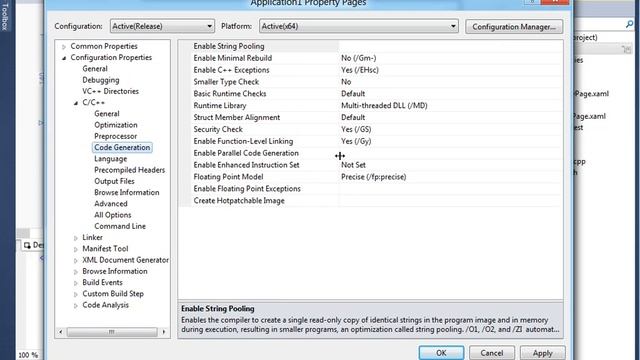This screenshot has width=640, height=360.
Task: Expand the Linker node
Action: [x=76, y=238]
